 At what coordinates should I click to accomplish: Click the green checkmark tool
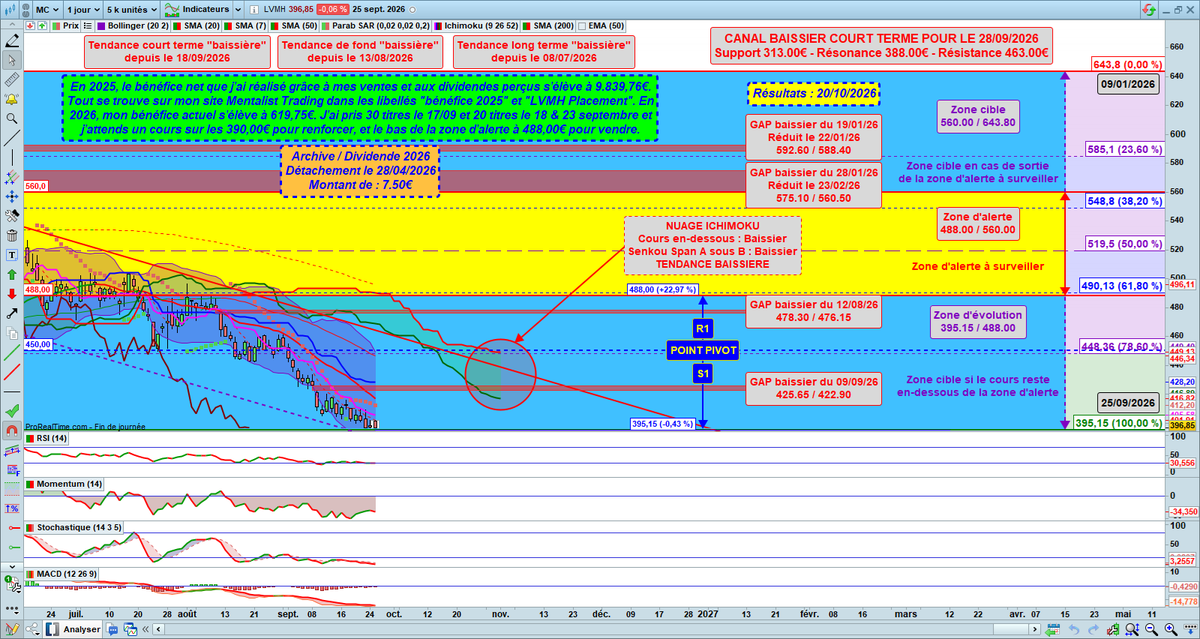click(14, 410)
